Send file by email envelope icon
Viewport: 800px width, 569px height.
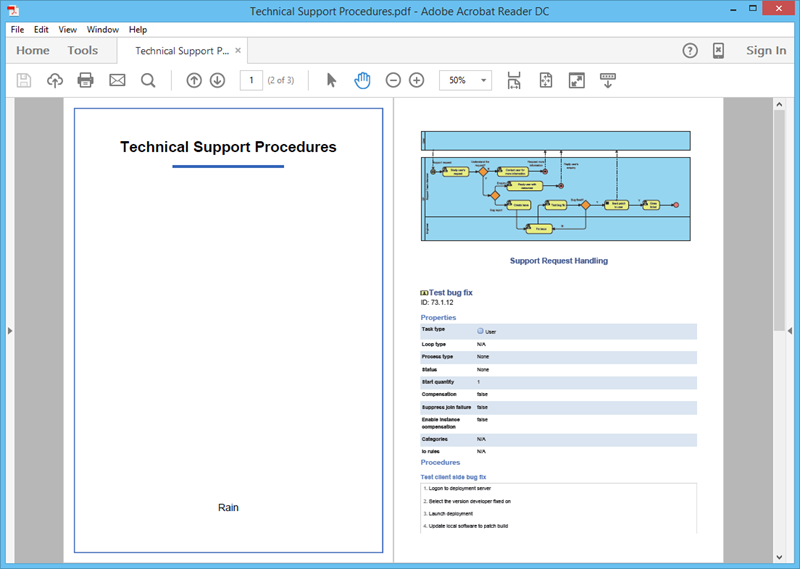click(117, 80)
